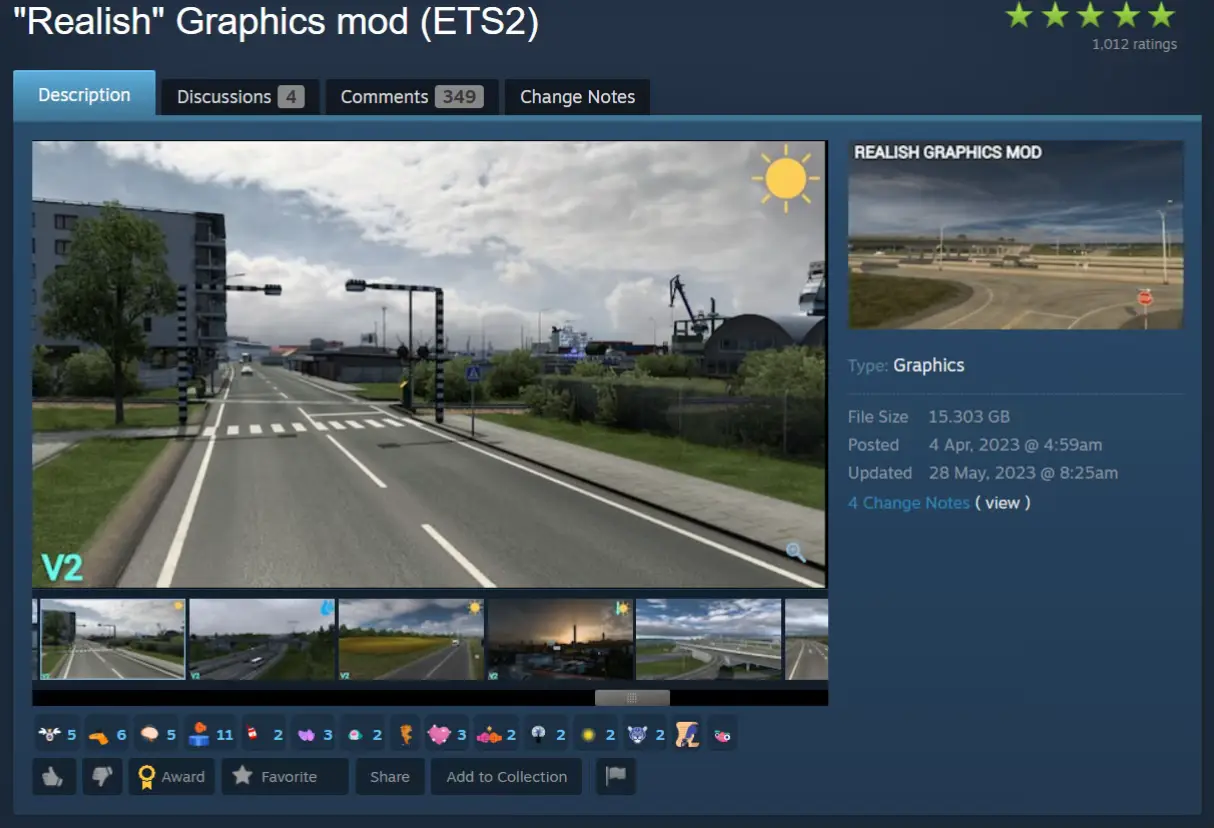Click the tiger face award icon

(x=637, y=735)
